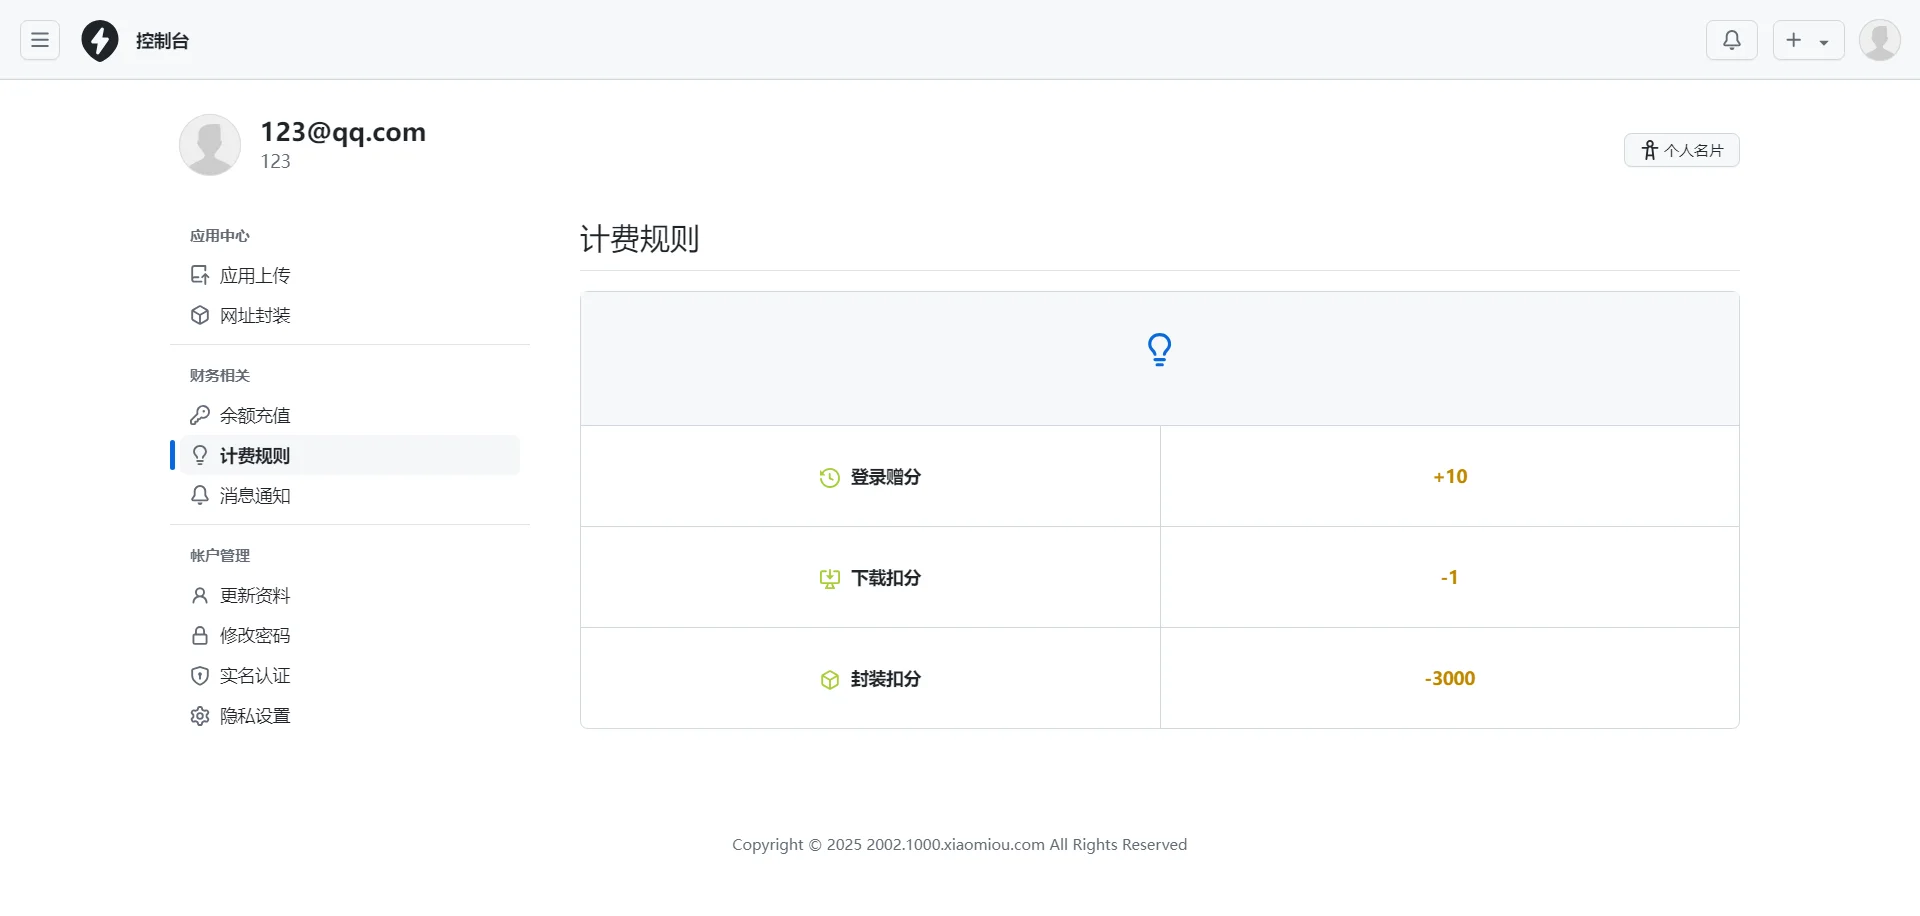The height and width of the screenshot is (916, 1920).
Task: Click the 消息通知 bell icon in sidebar
Action: point(200,495)
